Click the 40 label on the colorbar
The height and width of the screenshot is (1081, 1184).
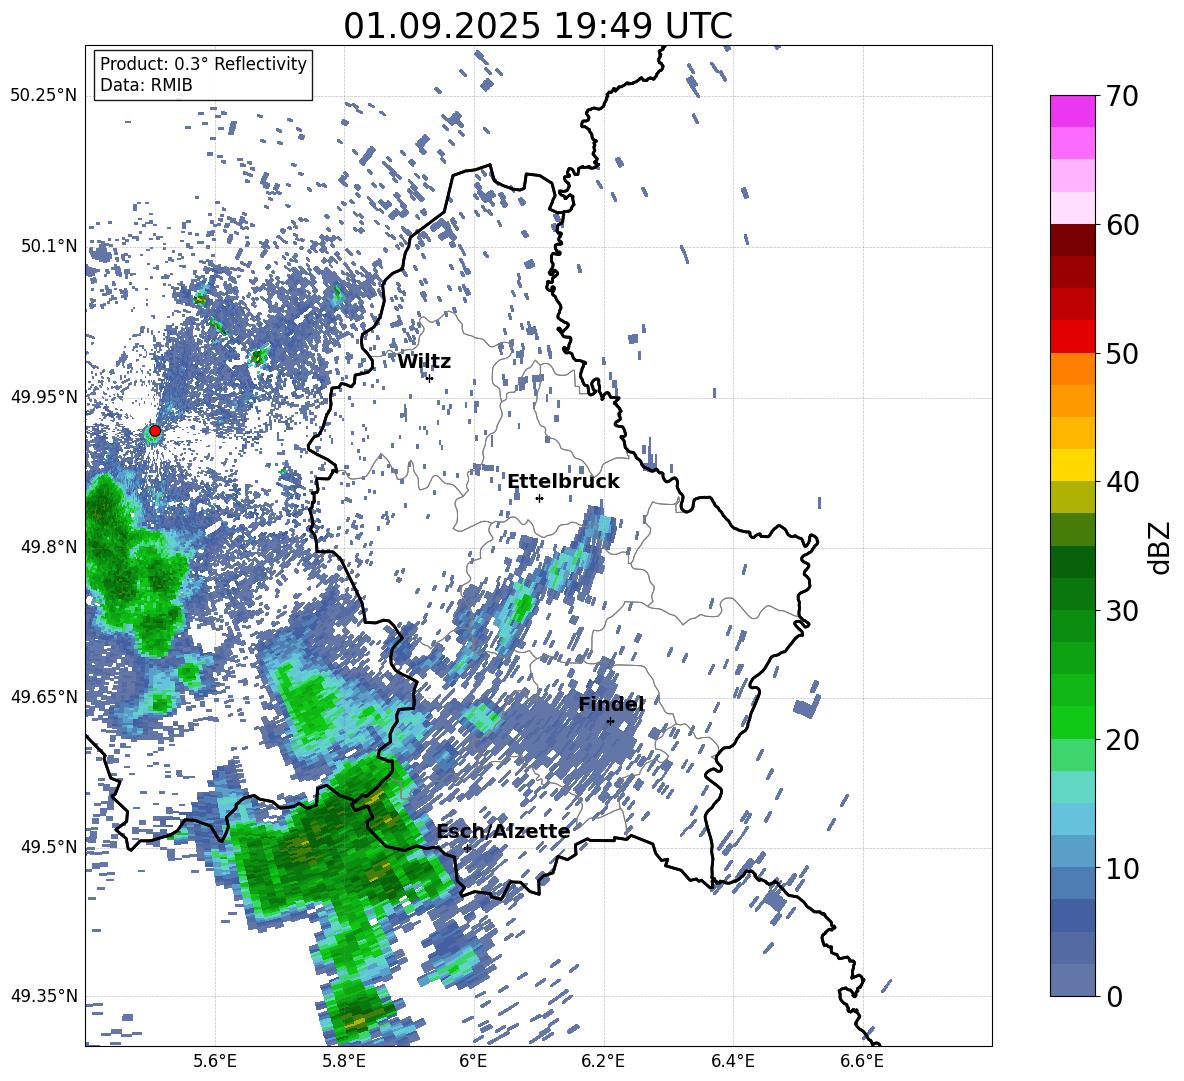[1122, 482]
